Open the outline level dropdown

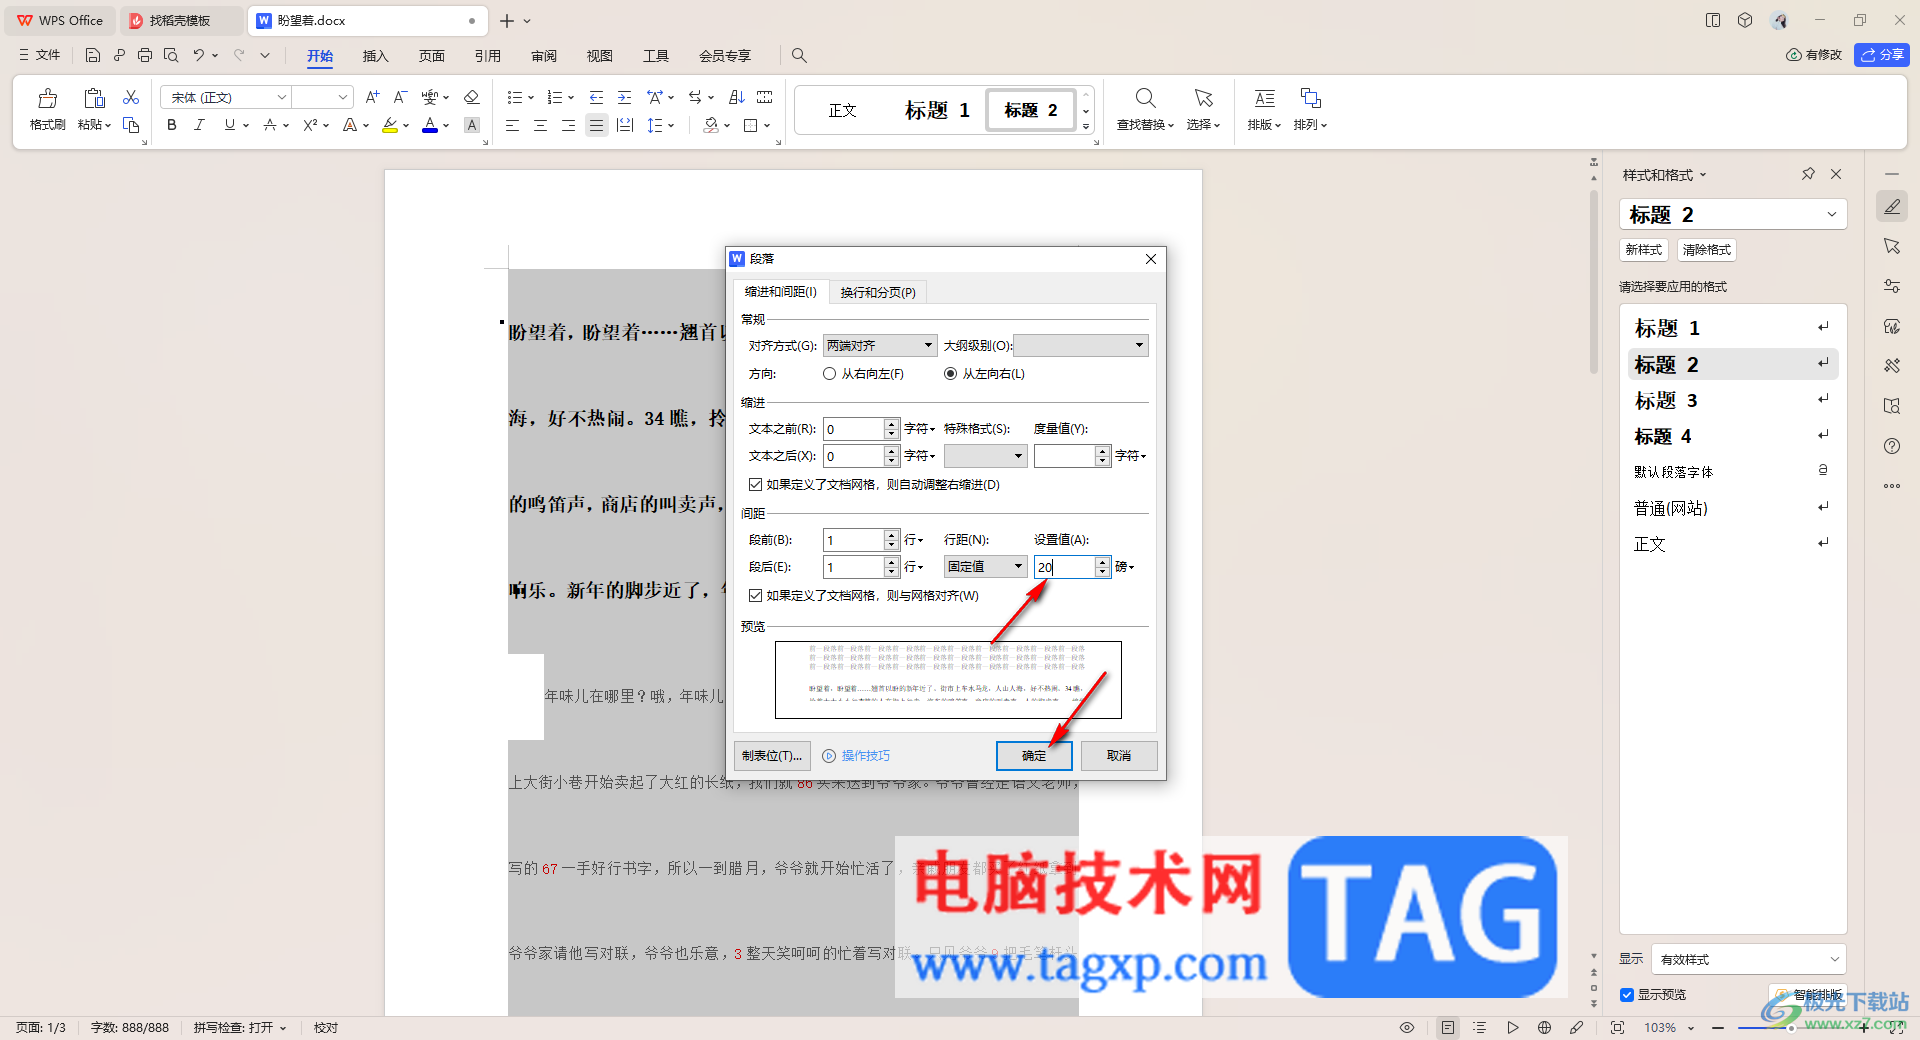[1081, 345]
